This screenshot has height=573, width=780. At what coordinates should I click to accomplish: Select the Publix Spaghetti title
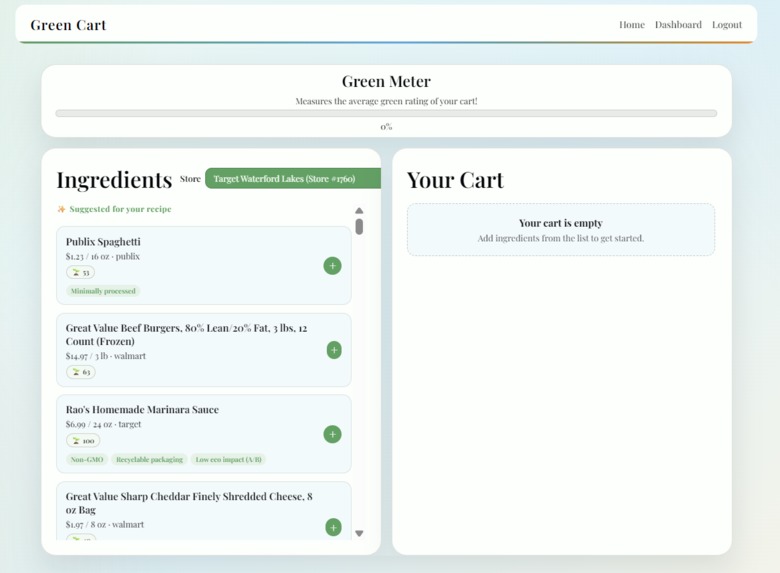[103, 242]
